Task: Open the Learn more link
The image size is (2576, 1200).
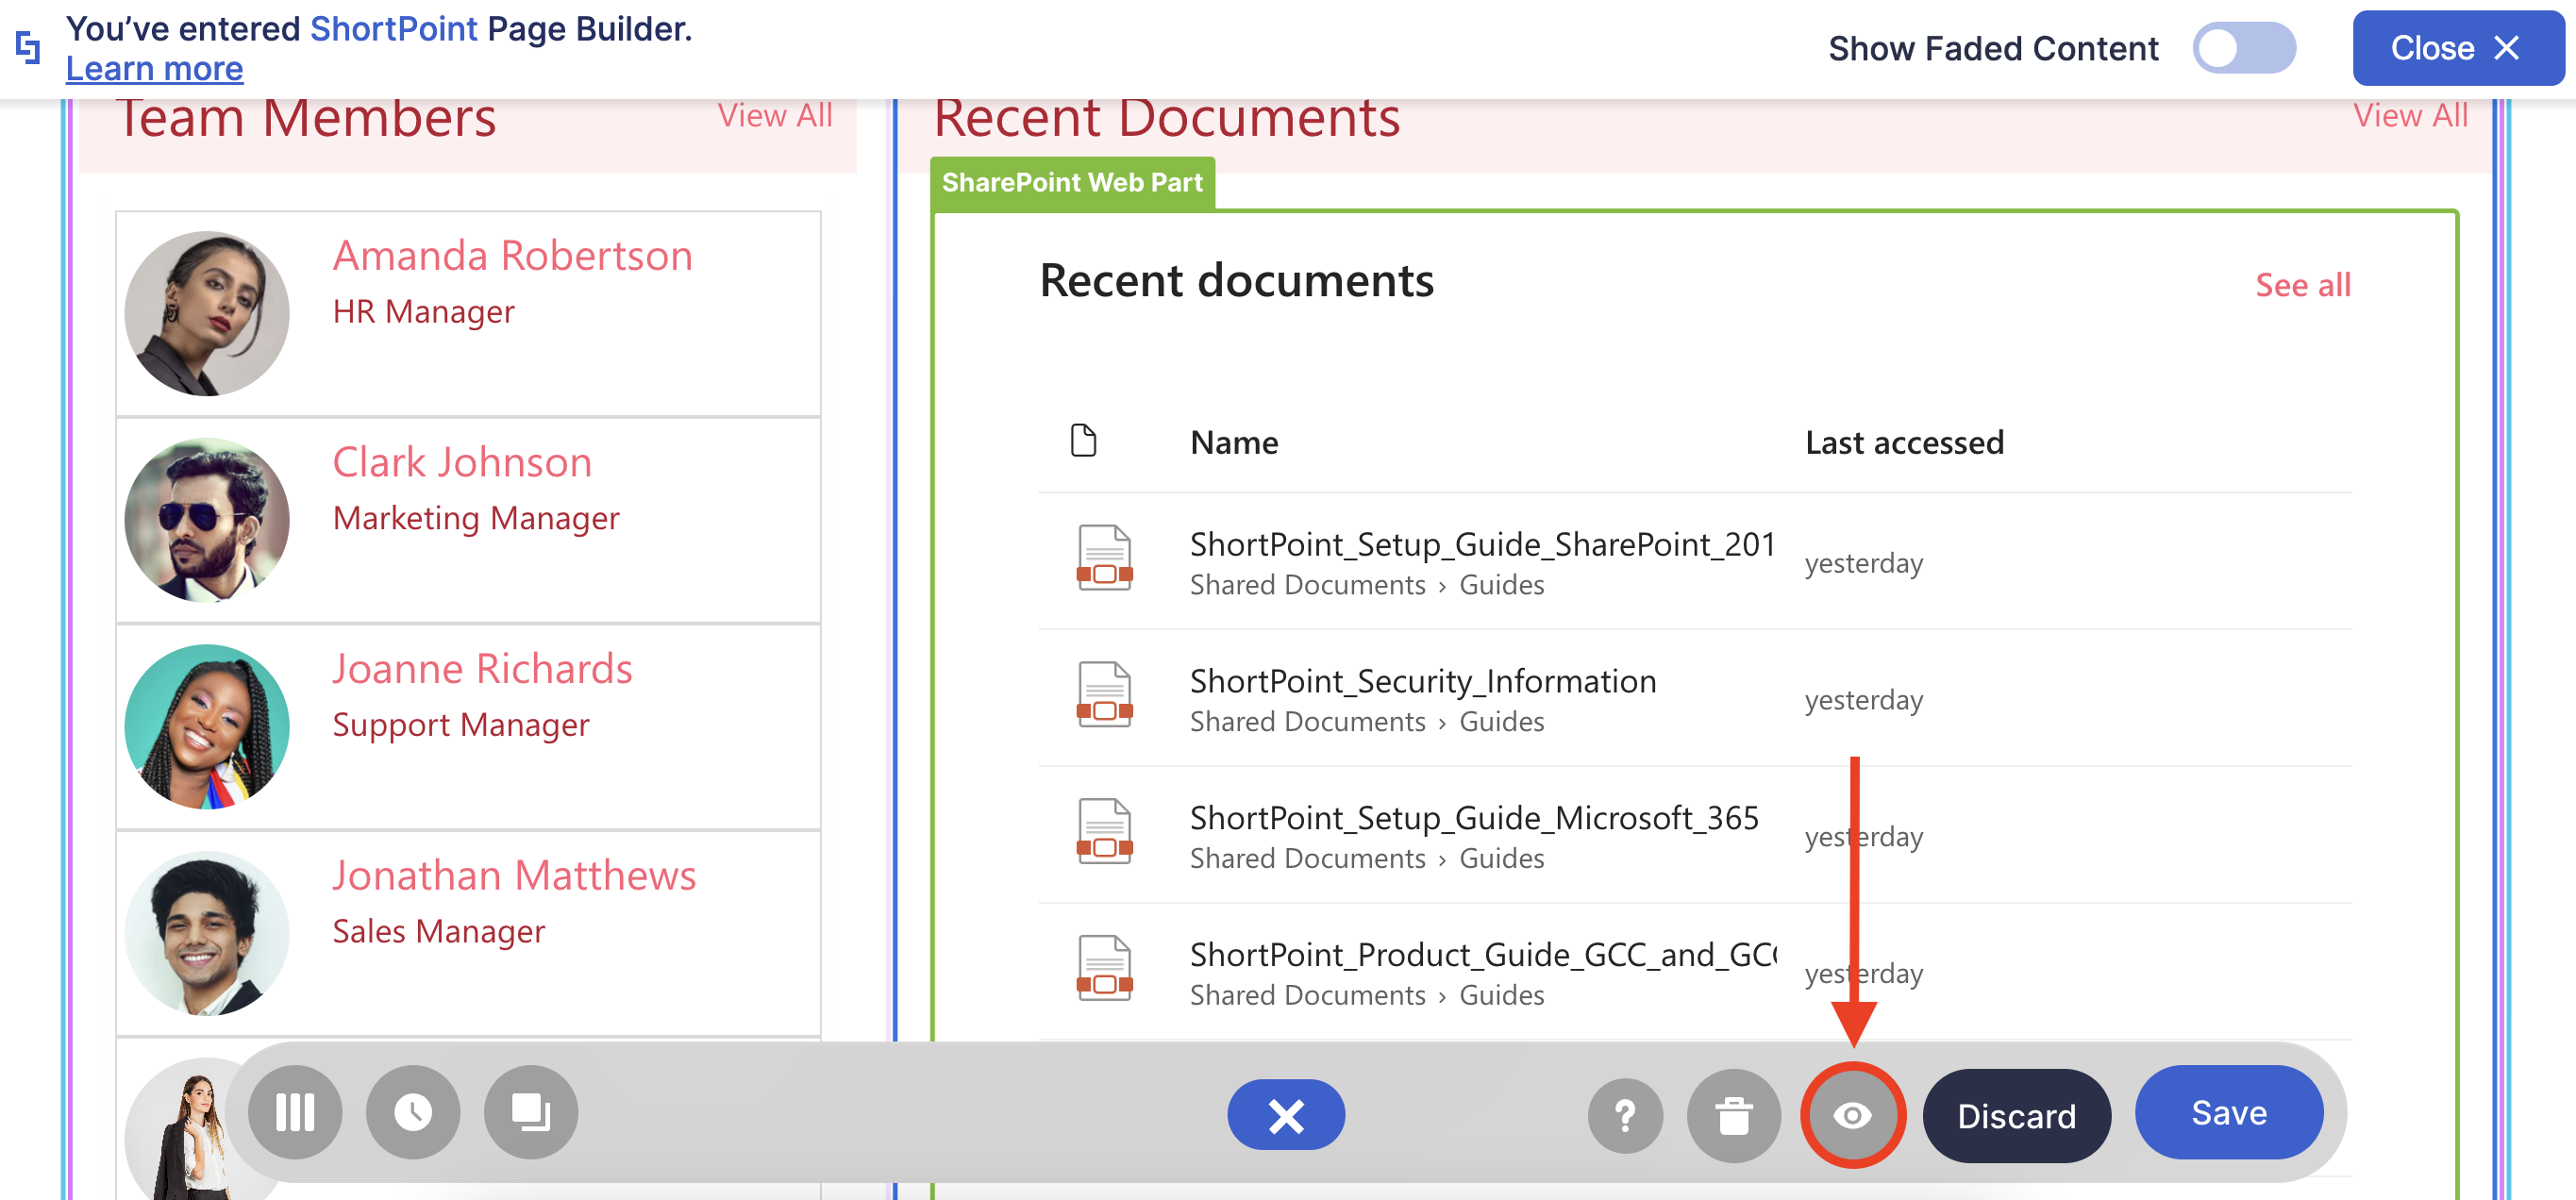Action: [x=154, y=69]
